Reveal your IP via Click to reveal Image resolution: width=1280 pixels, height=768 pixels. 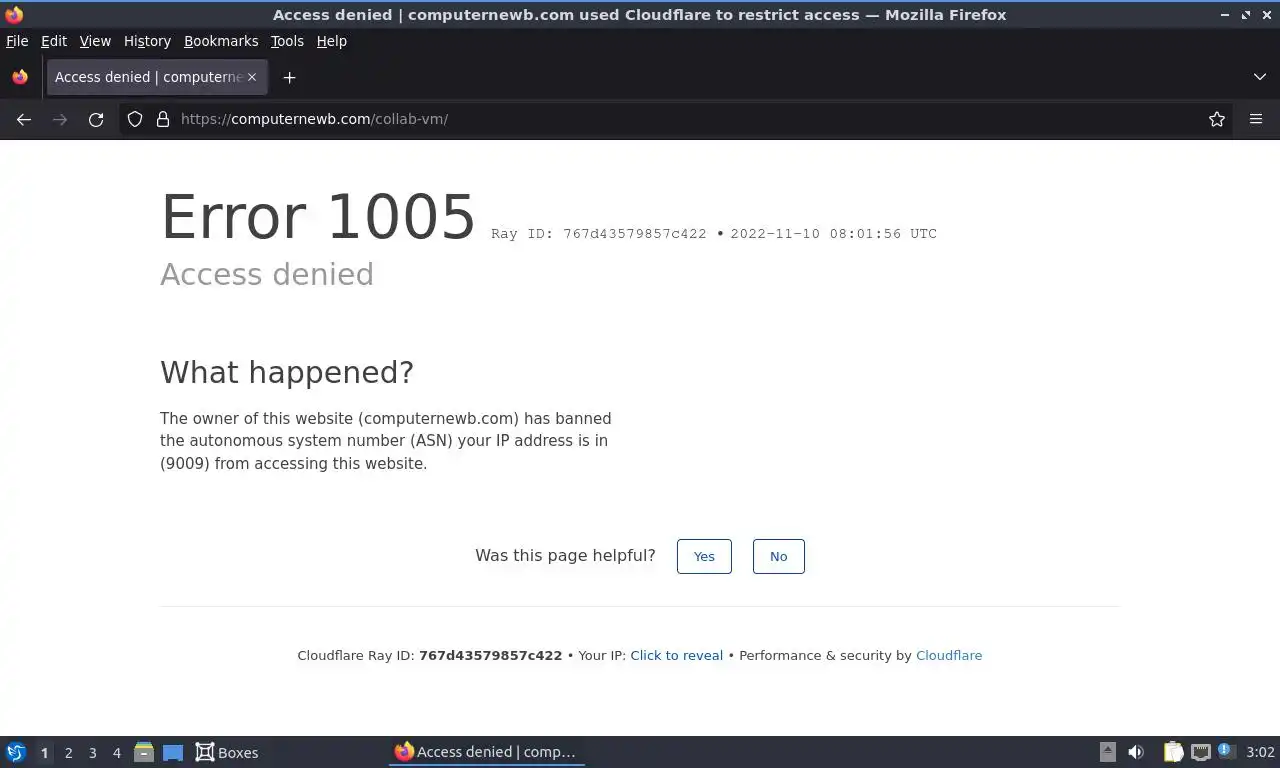pos(676,656)
